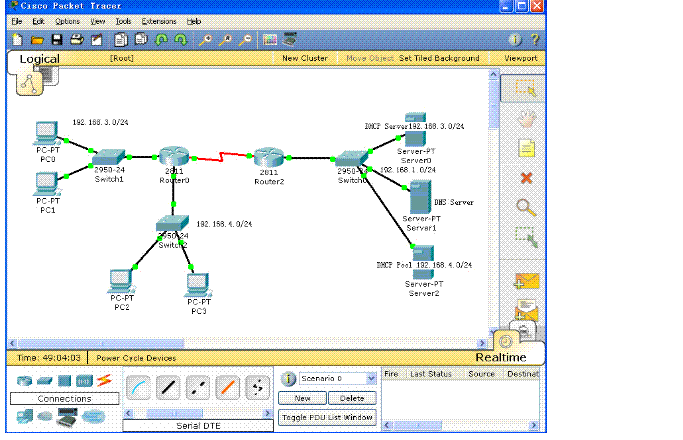Click New Cluster in the yellow bar
This screenshot has height=440, width=683.
(304, 58)
